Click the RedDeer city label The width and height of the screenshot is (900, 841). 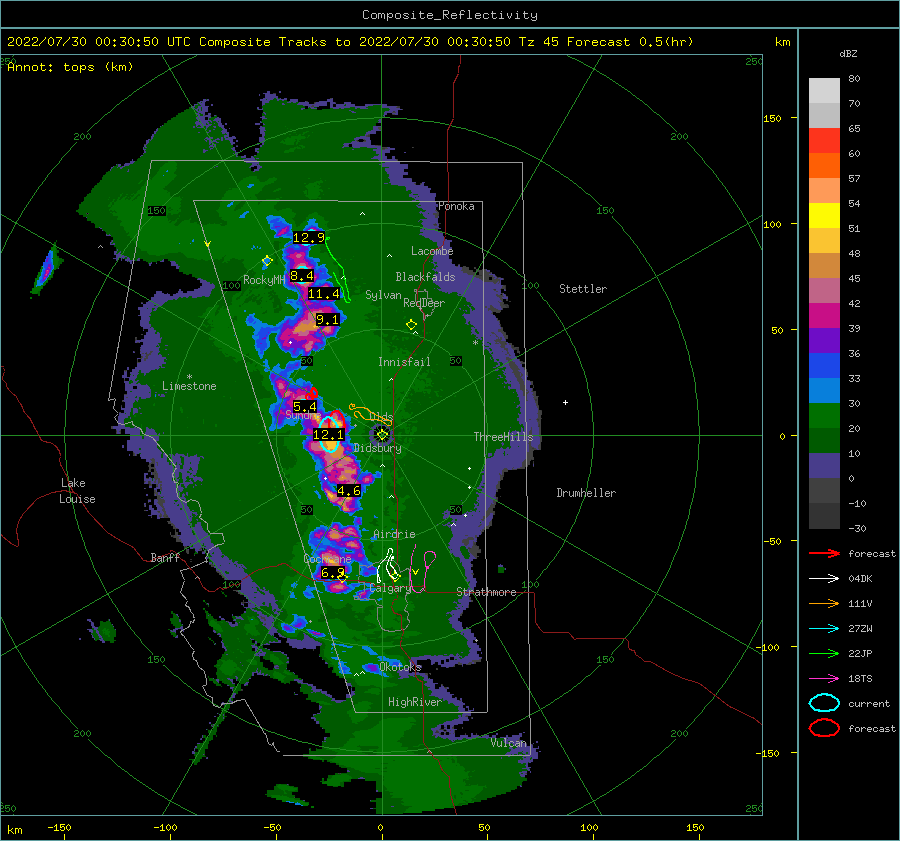(x=424, y=303)
